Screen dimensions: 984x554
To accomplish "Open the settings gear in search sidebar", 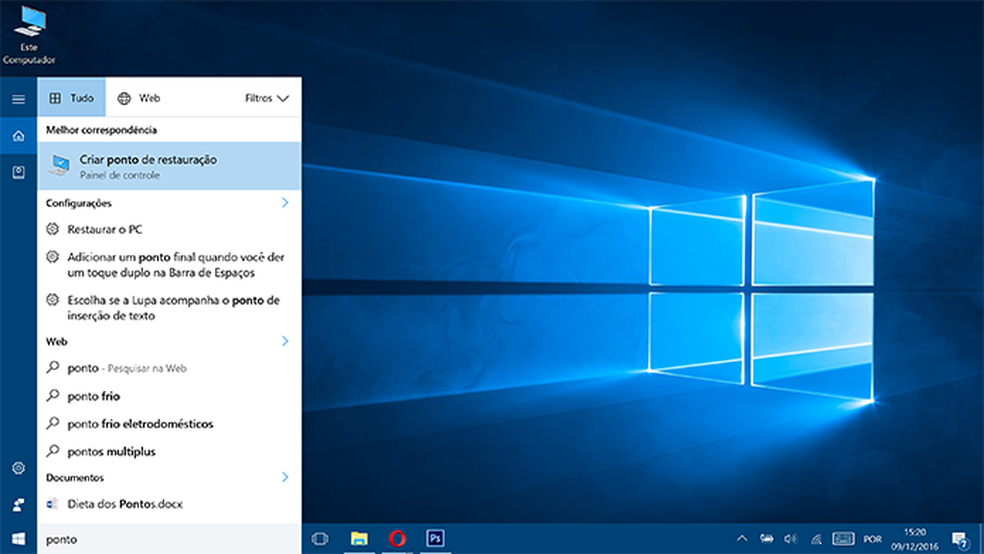I will point(18,468).
